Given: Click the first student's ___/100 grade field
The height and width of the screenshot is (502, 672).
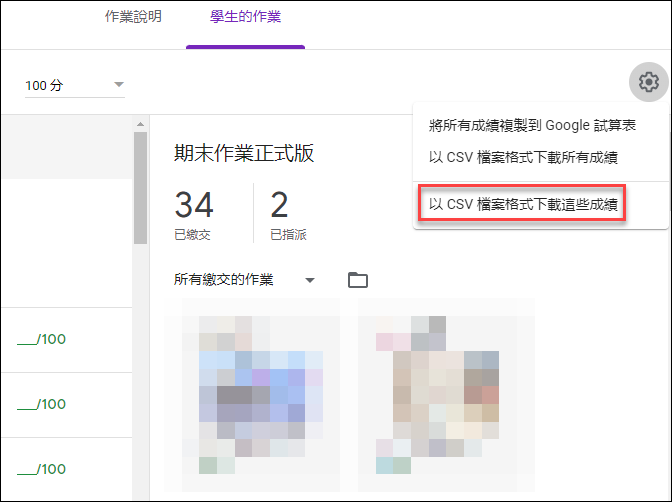Looking at the screenshot, I should [x=42, y=340].
